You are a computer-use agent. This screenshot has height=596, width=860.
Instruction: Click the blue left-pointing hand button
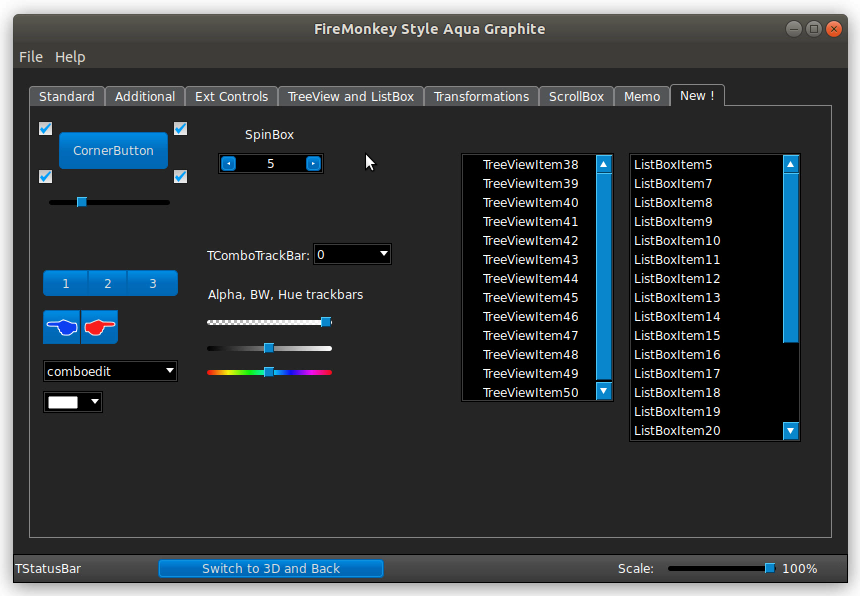61,327
